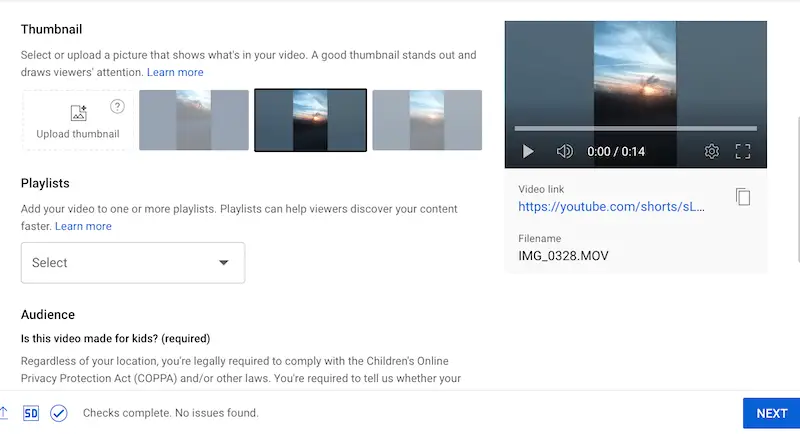Image resolution: width=800 pixels, height=434 pixels.
Task: Open Learn more link under Thumbnail
Action: (x=175, y=72)
